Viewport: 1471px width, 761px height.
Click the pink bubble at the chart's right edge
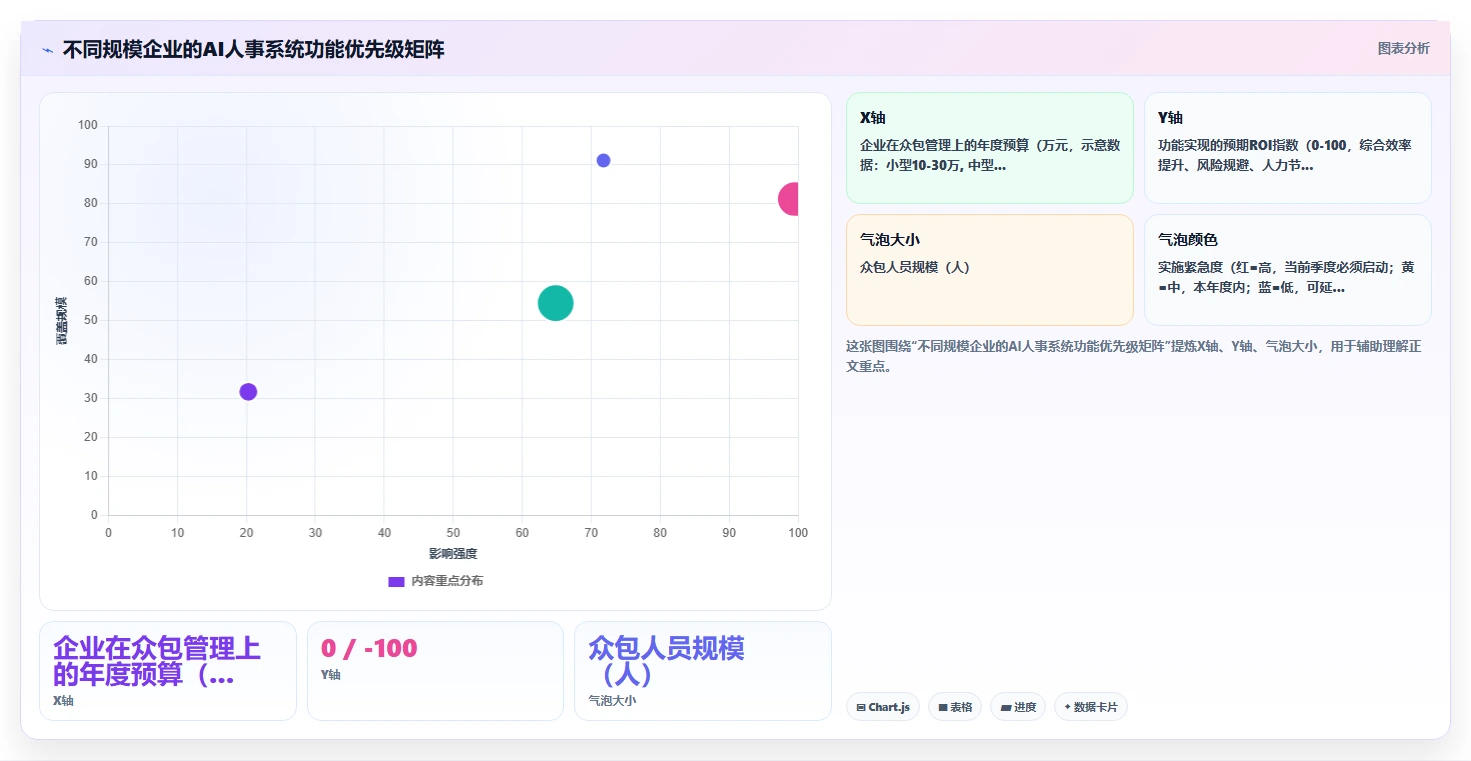[789, 199]
